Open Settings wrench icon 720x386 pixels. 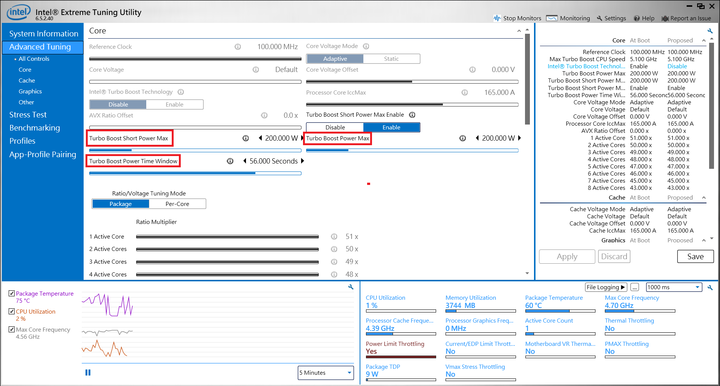coord(599,18)
